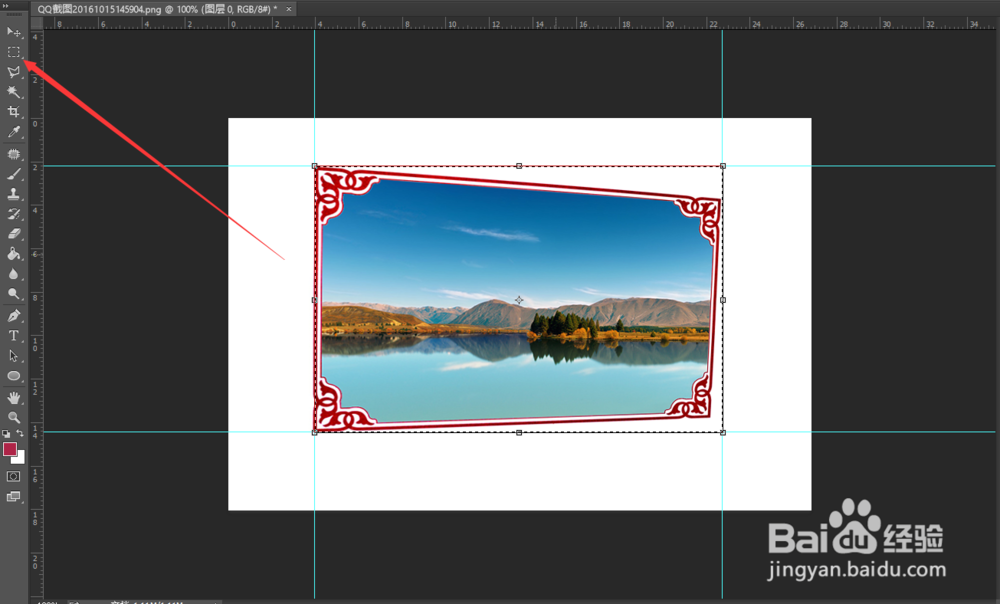The image size is (1000, 604).
Task: Change the screen mode
Action: pyautogui.click(x=13, y=496)
